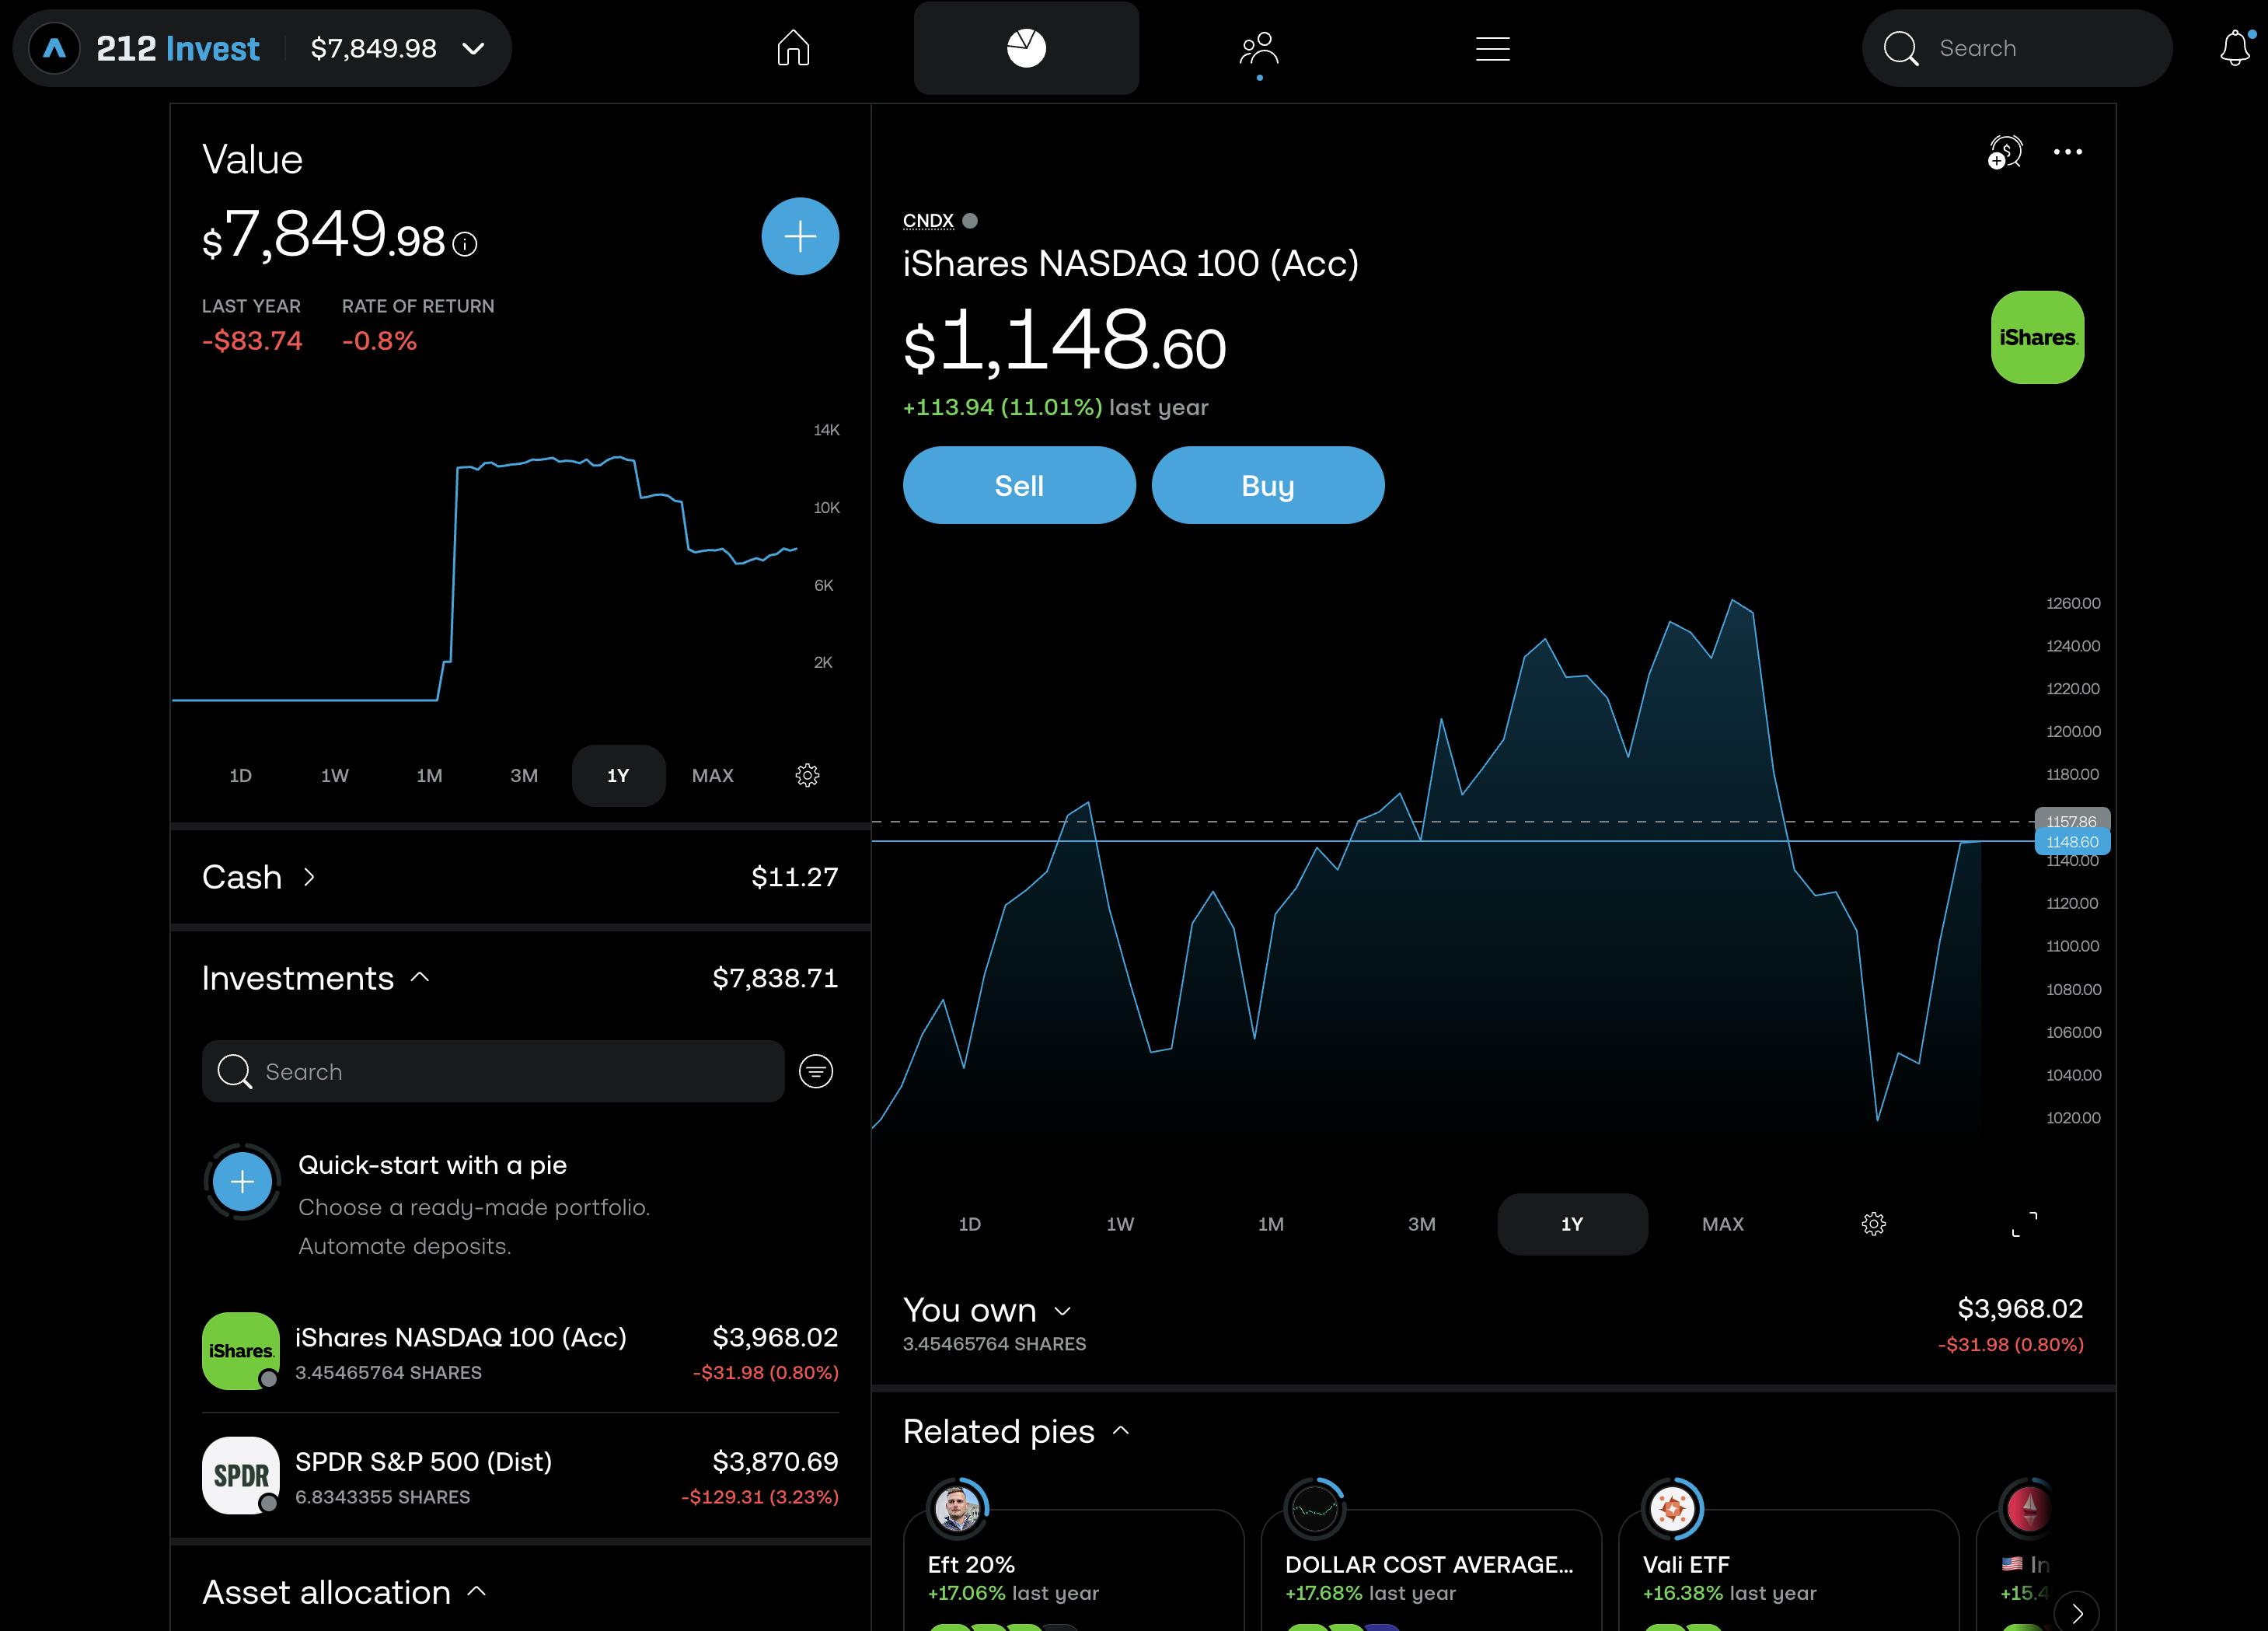
Task: Collapse the Investments section
Action: (421, 978)
